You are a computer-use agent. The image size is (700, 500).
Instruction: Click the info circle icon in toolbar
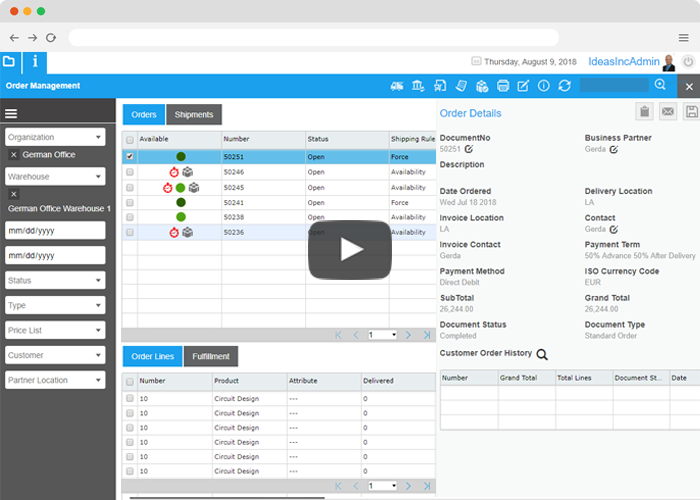click(543, 86)
